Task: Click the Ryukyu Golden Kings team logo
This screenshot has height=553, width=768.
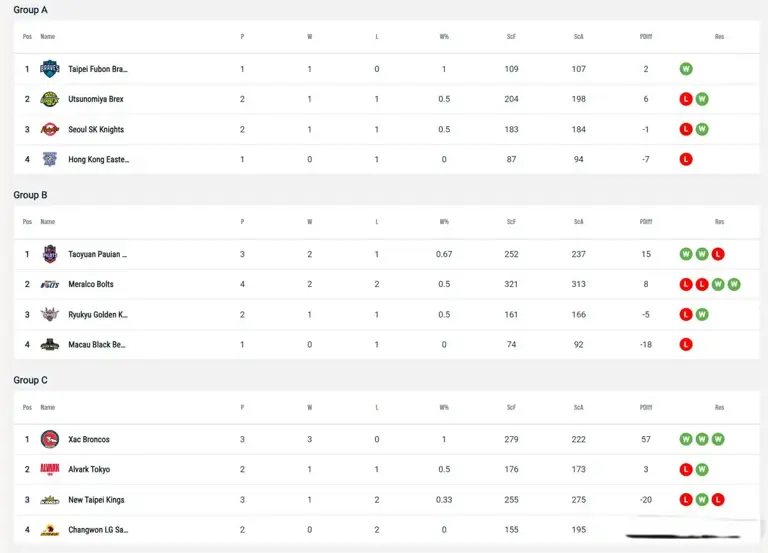Action: [50, 314]
